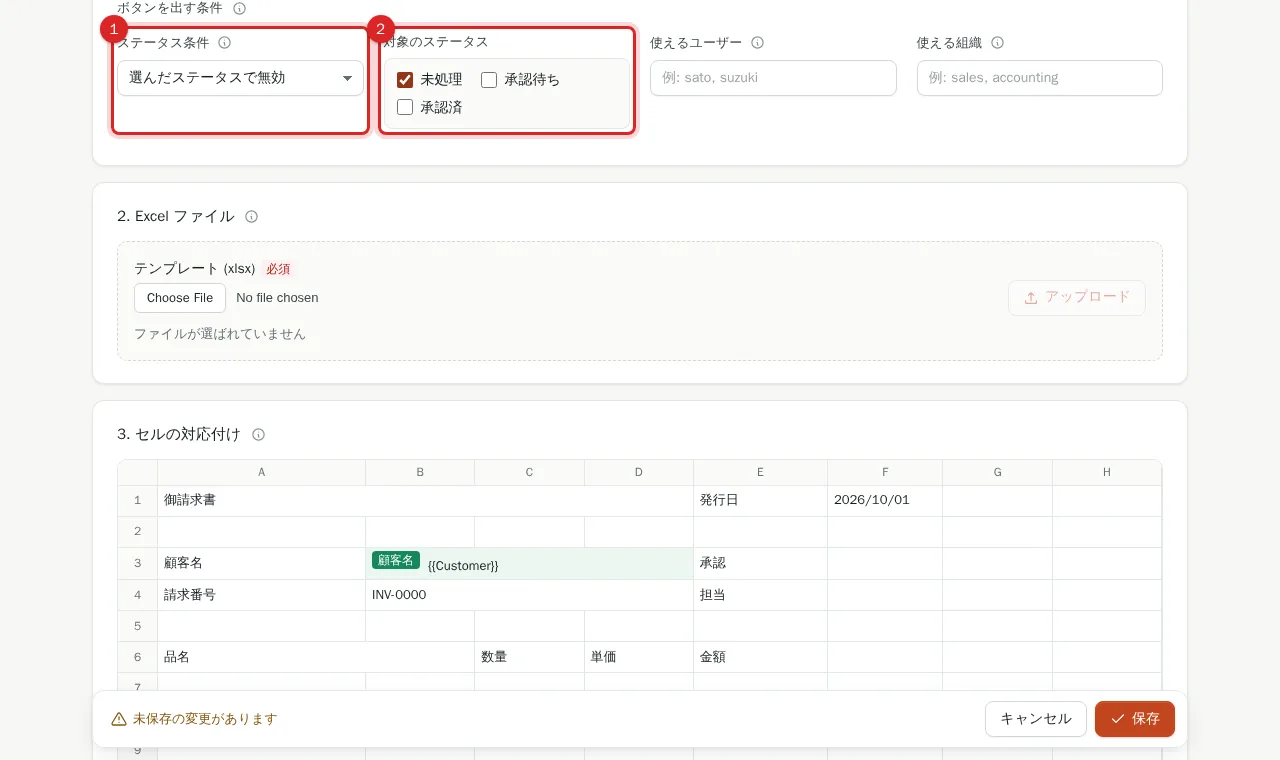Save changes with the 保存 button
Image resolution: width=1280 pixels, height=760 pixels.
1135,719
